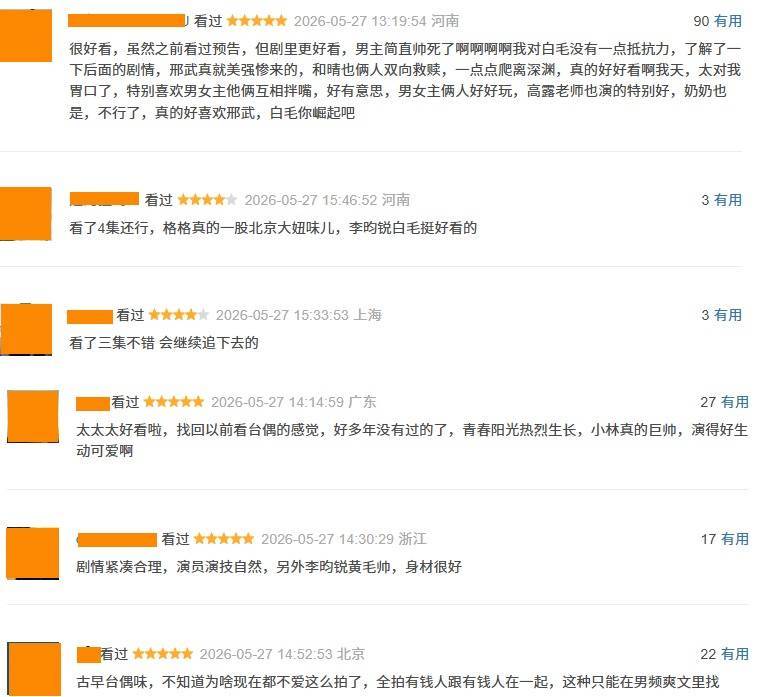Open the 上海 reviewer's avatar

point(26,330)
